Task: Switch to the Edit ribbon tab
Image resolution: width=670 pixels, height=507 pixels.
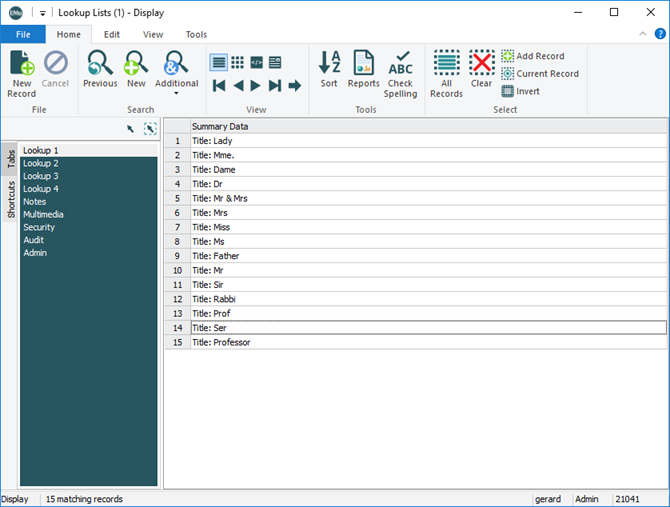Action: [111, 34]
